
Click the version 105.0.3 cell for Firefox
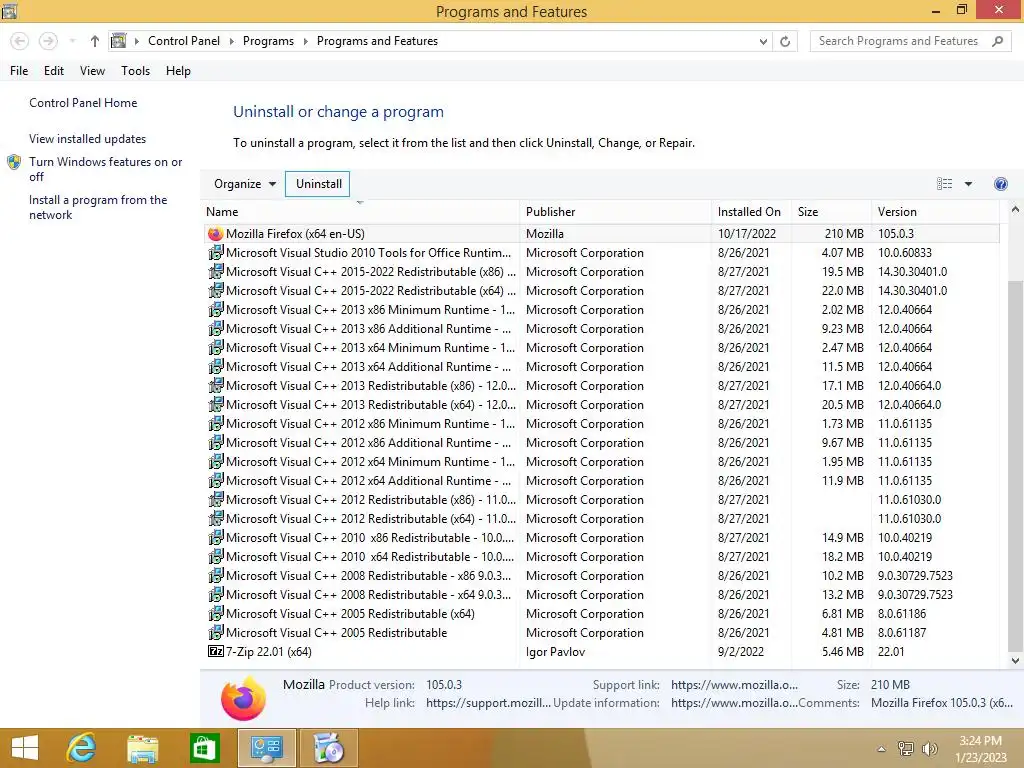coord(896,234)
